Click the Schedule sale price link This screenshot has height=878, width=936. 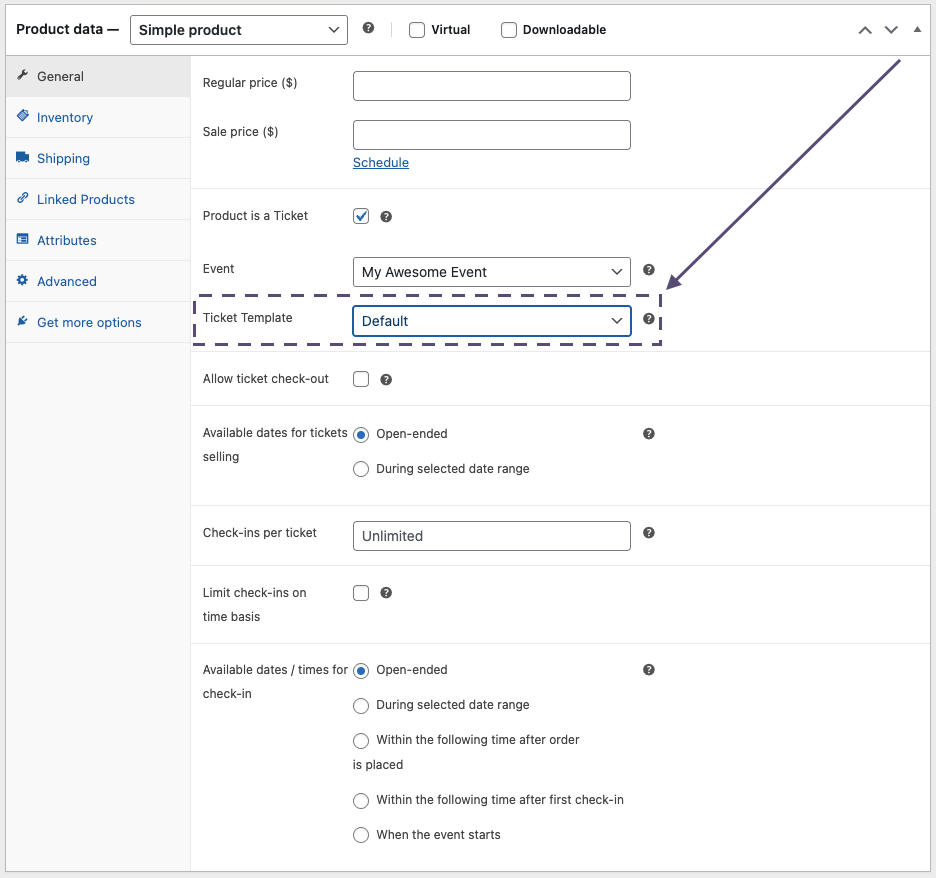[x=381, y=163]
